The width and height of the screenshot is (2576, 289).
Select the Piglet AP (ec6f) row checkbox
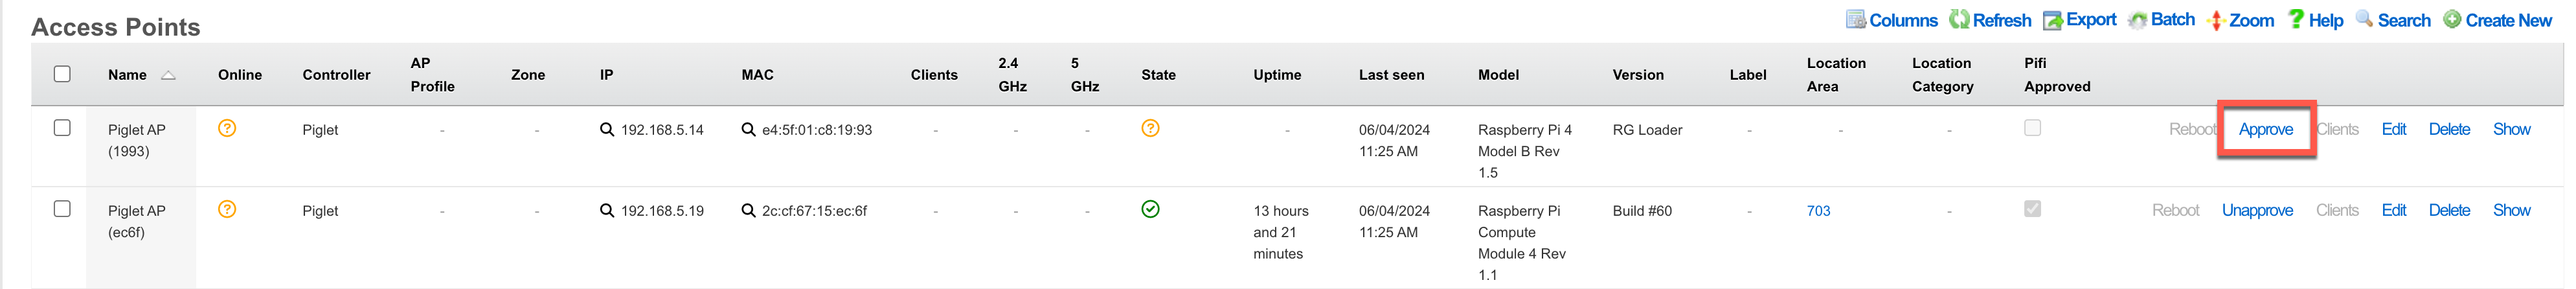62,209
